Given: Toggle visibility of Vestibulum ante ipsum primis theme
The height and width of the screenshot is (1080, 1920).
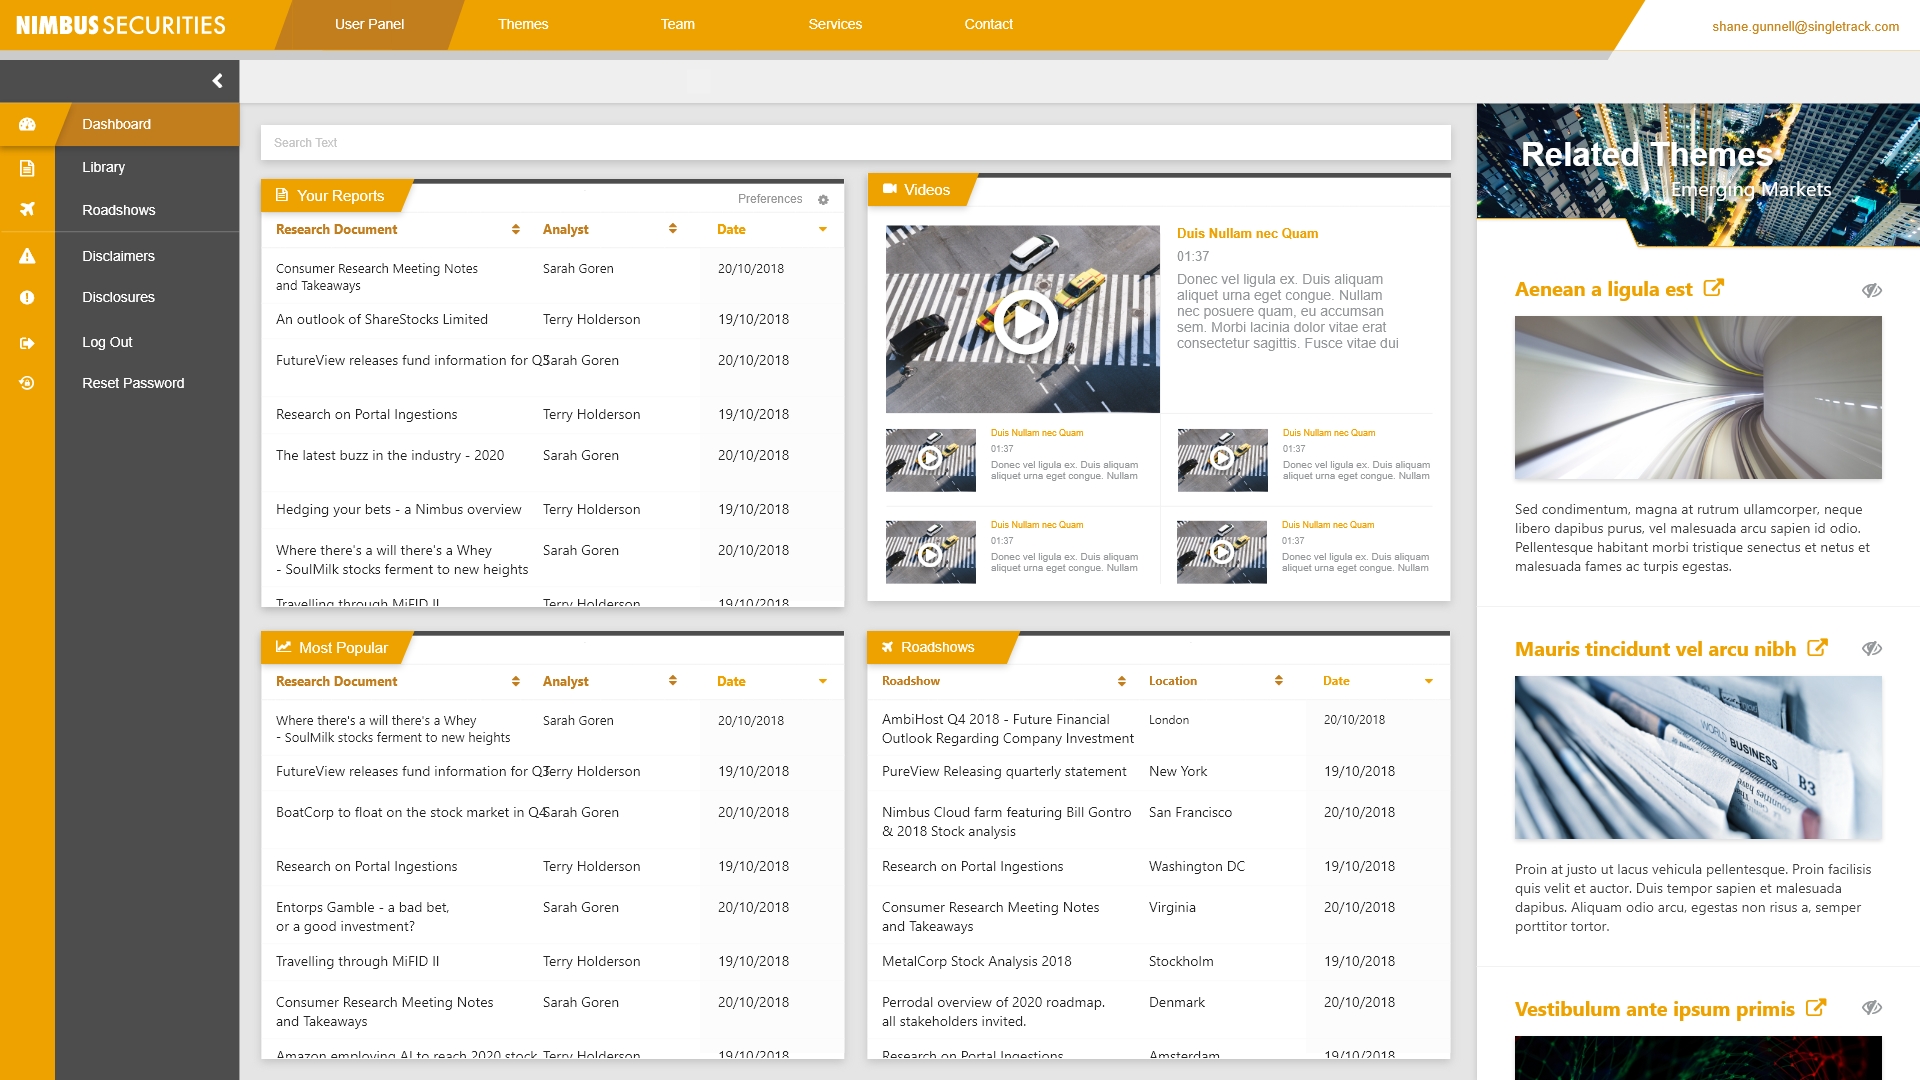Looking at the screenshot, I should pyautogui.click(x=1872, y=1008).
